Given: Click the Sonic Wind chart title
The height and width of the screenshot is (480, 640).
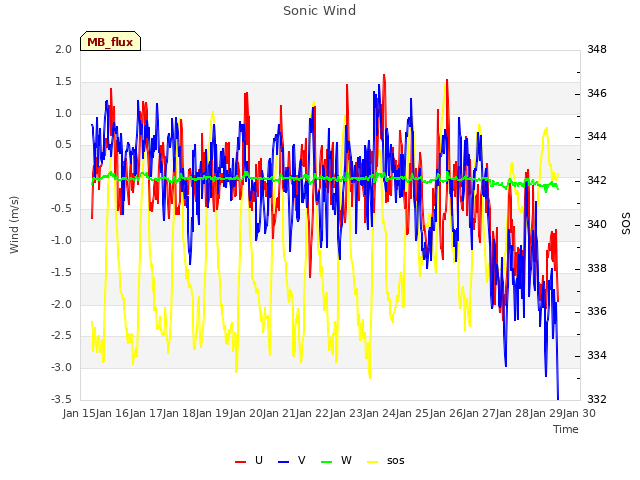Looking at the screenshot, I should click(319, 10).
